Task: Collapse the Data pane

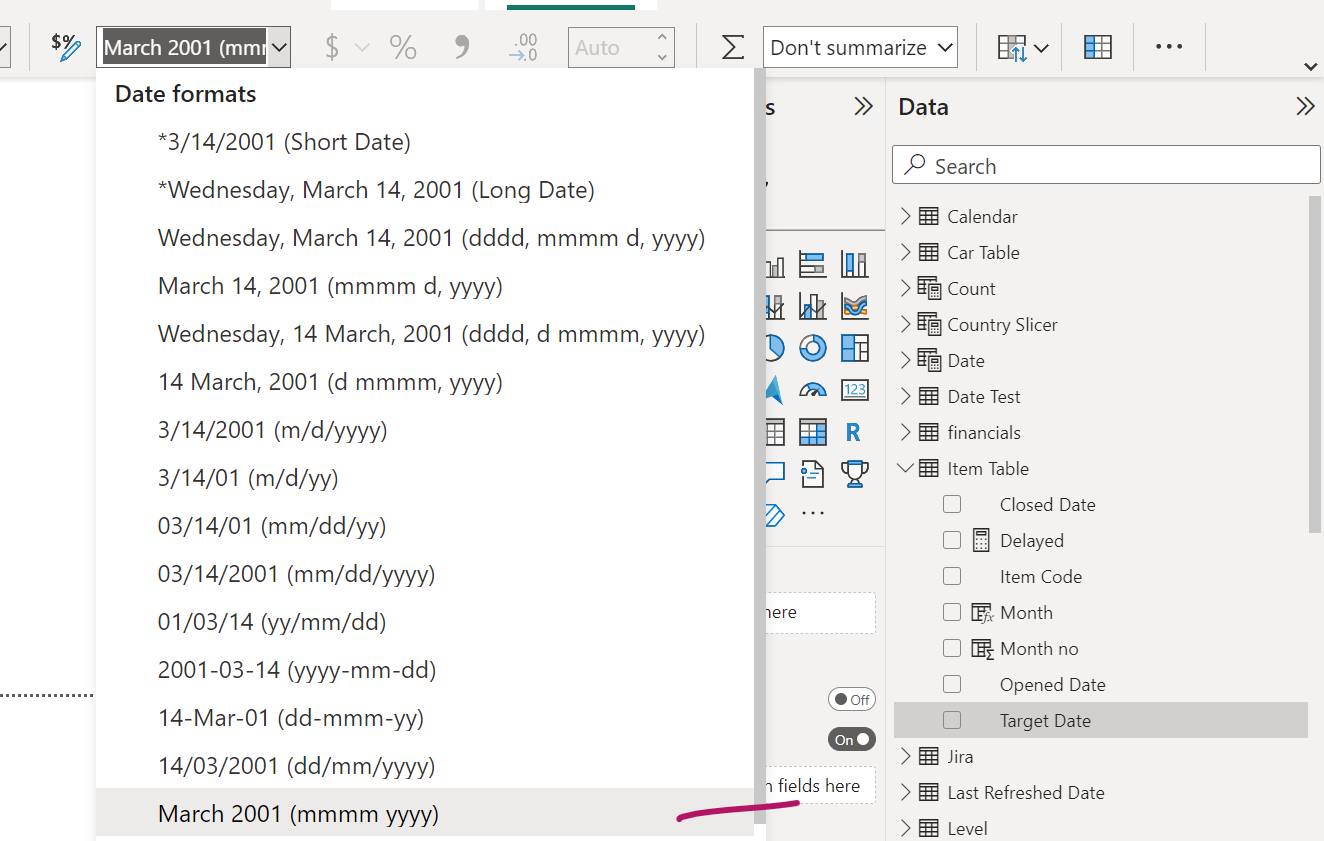Action: click(1305, 107)
